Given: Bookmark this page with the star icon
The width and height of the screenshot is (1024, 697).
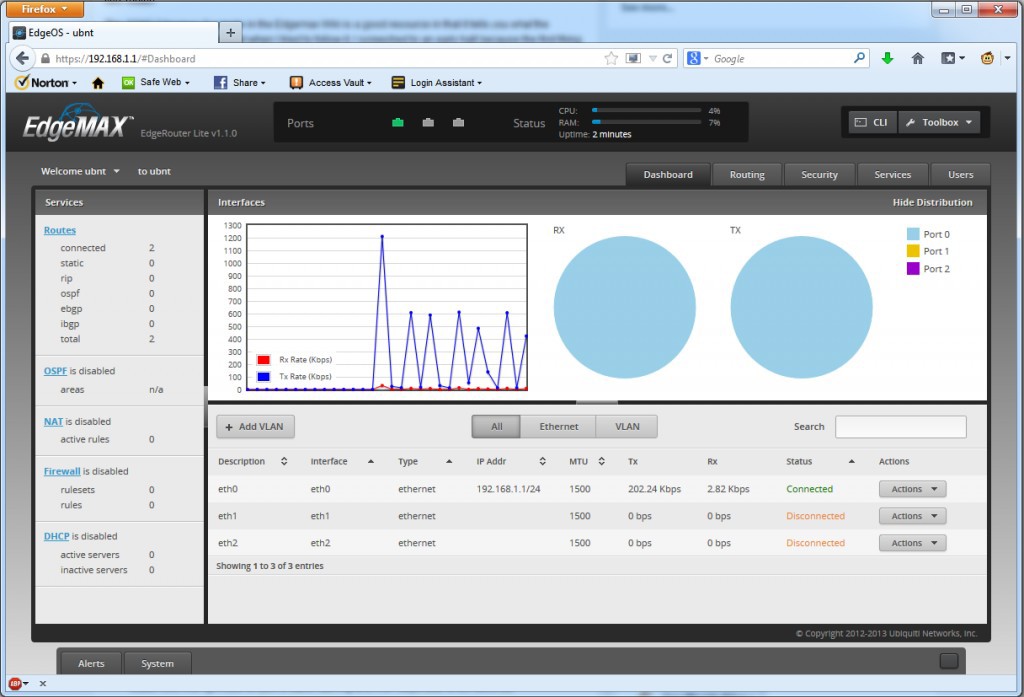Looking at the screenshot, I should coord(611,59).
